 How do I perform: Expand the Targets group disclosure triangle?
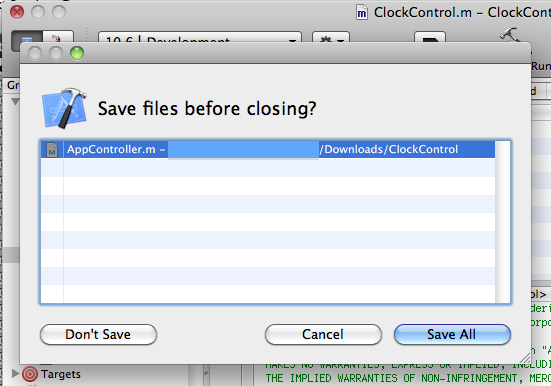(15, 373)
